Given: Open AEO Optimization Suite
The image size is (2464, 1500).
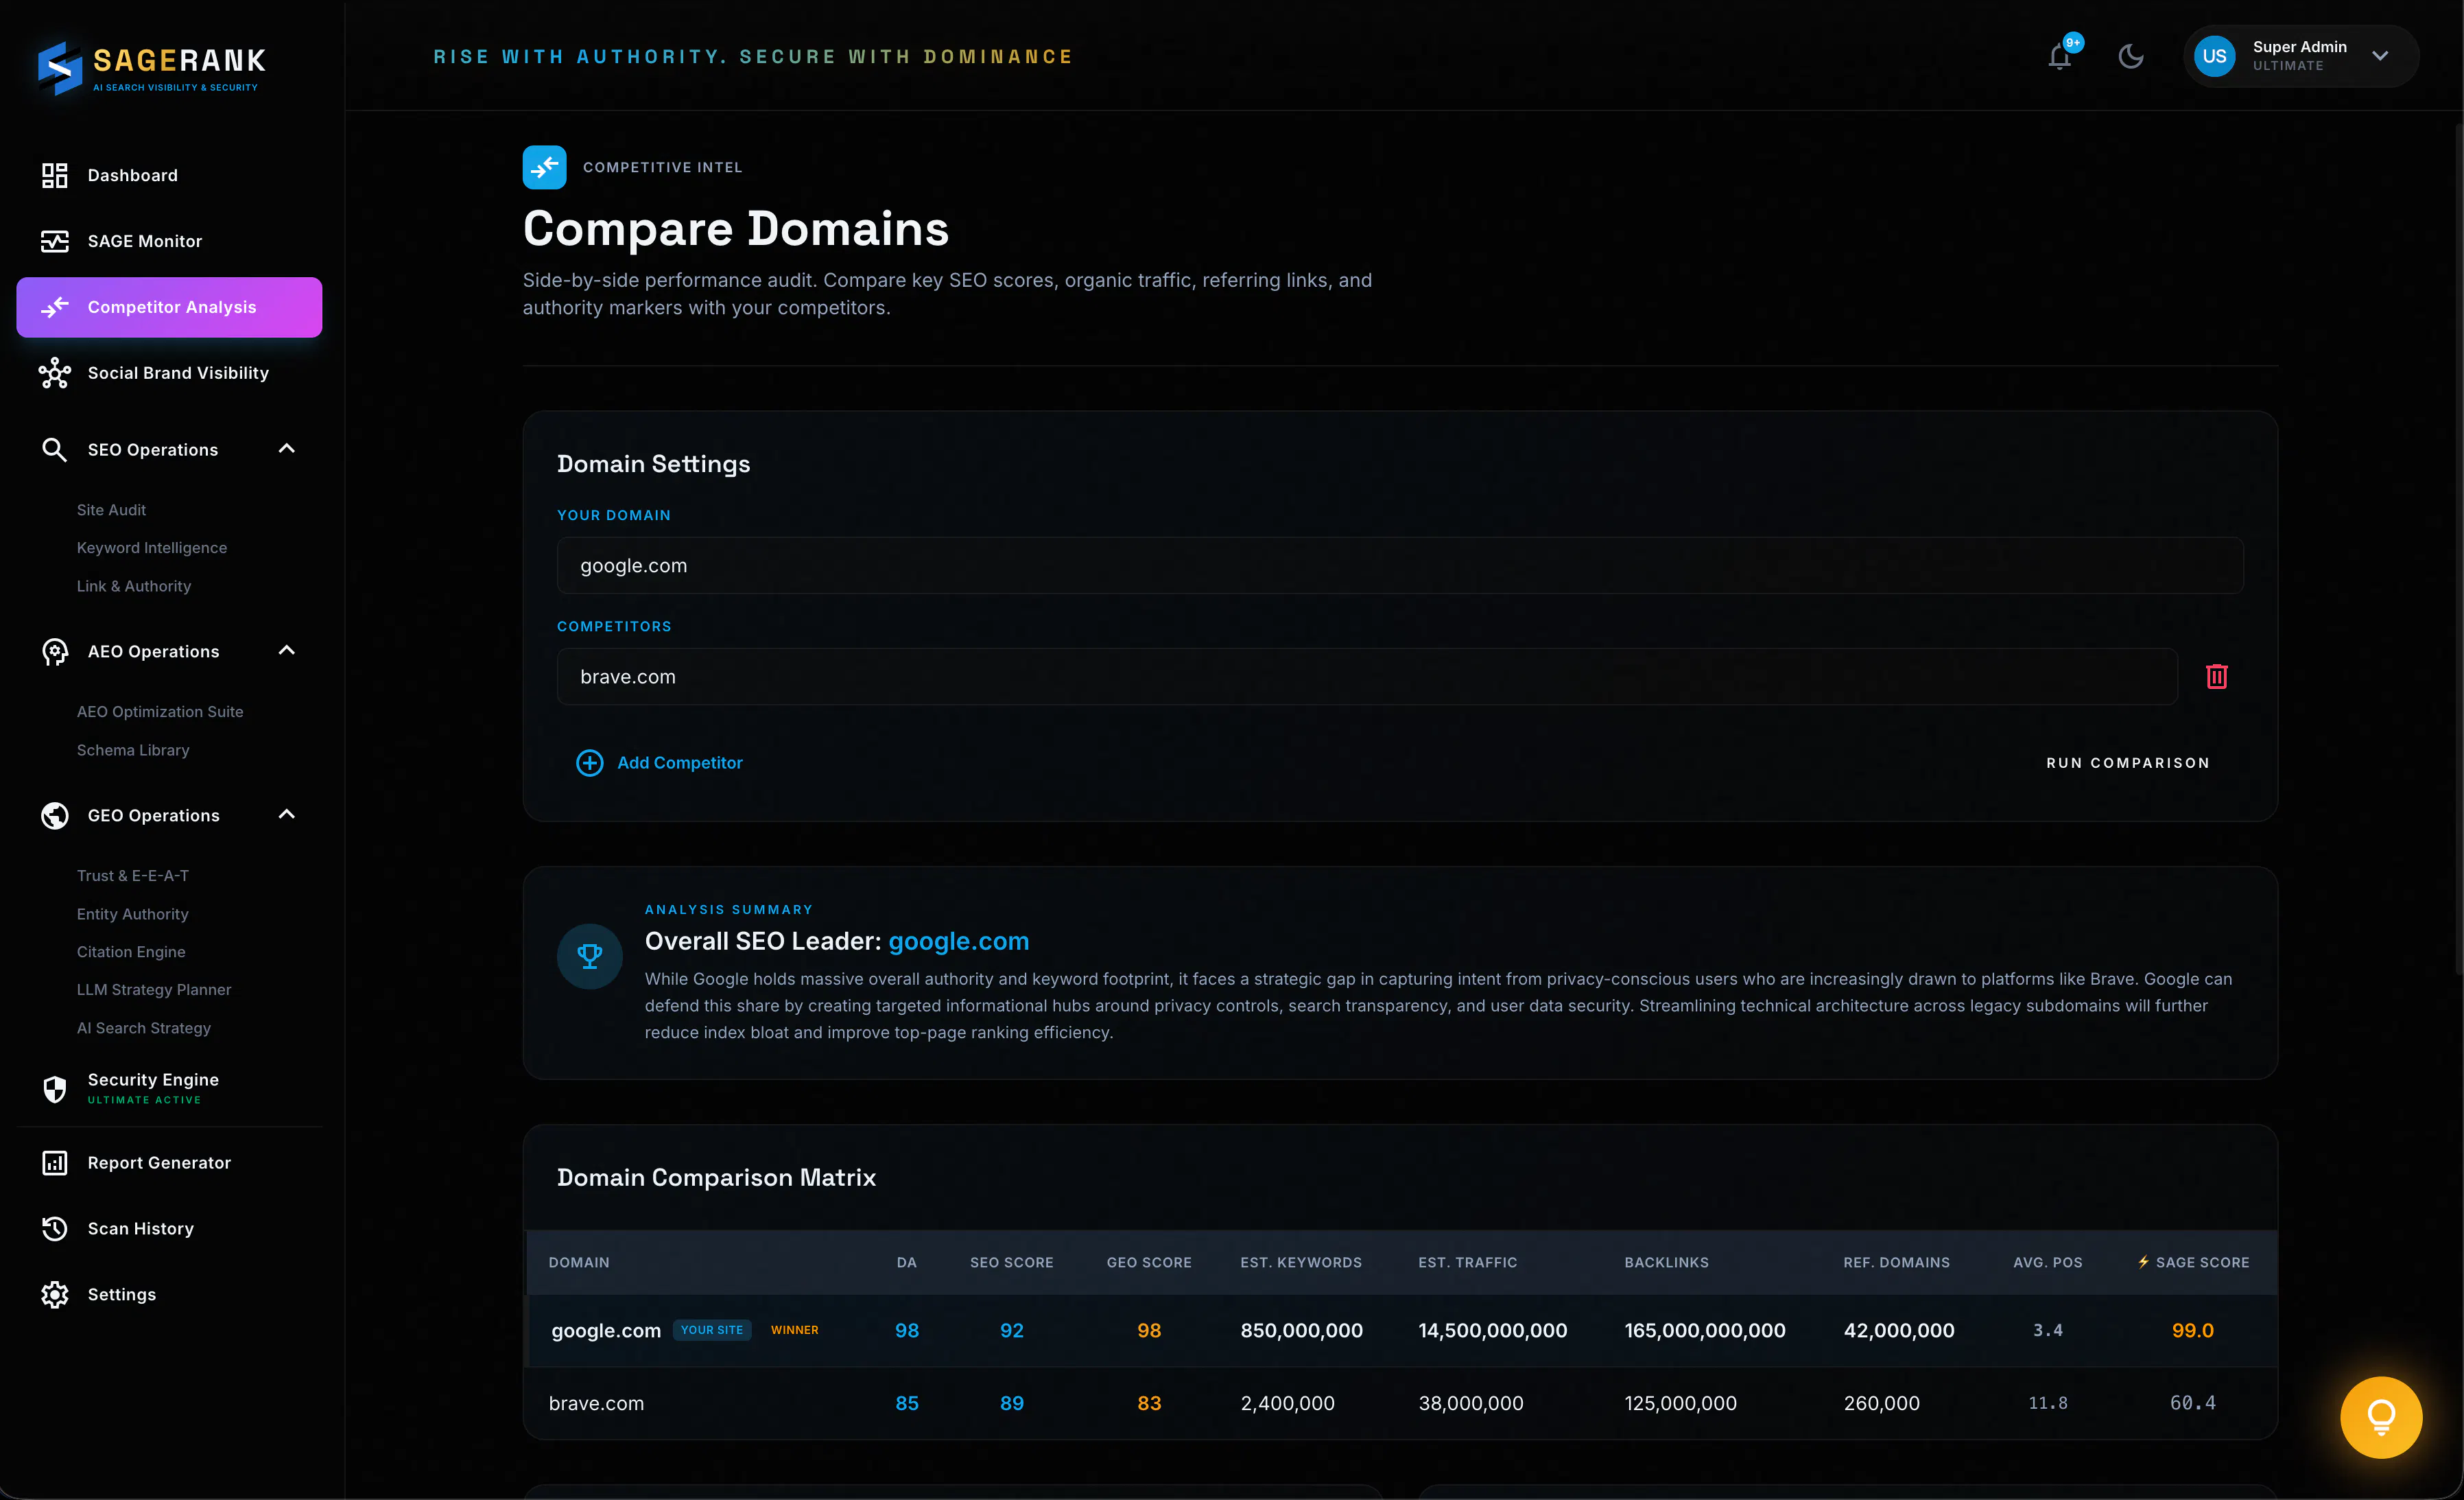Looking at the screenshot, I should (x=160, y=712).
